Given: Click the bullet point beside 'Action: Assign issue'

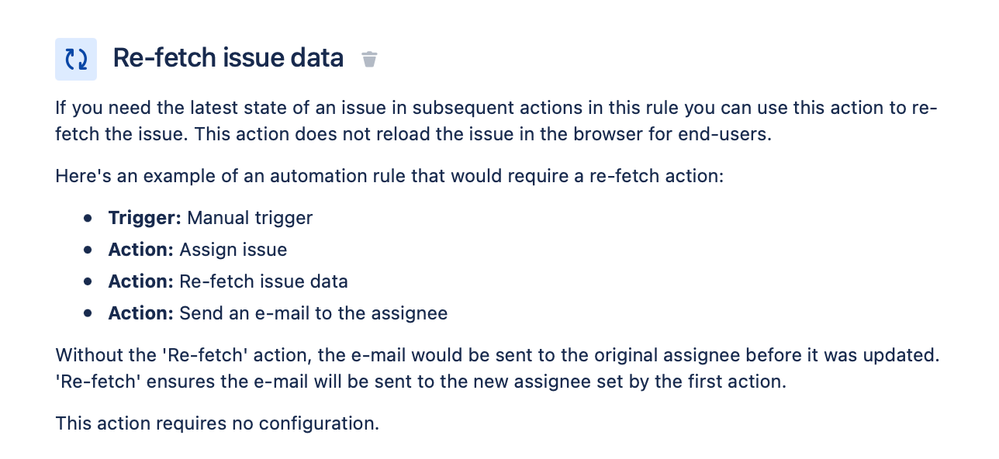Looking at the screenshot, I should click(x=87, y=250).
